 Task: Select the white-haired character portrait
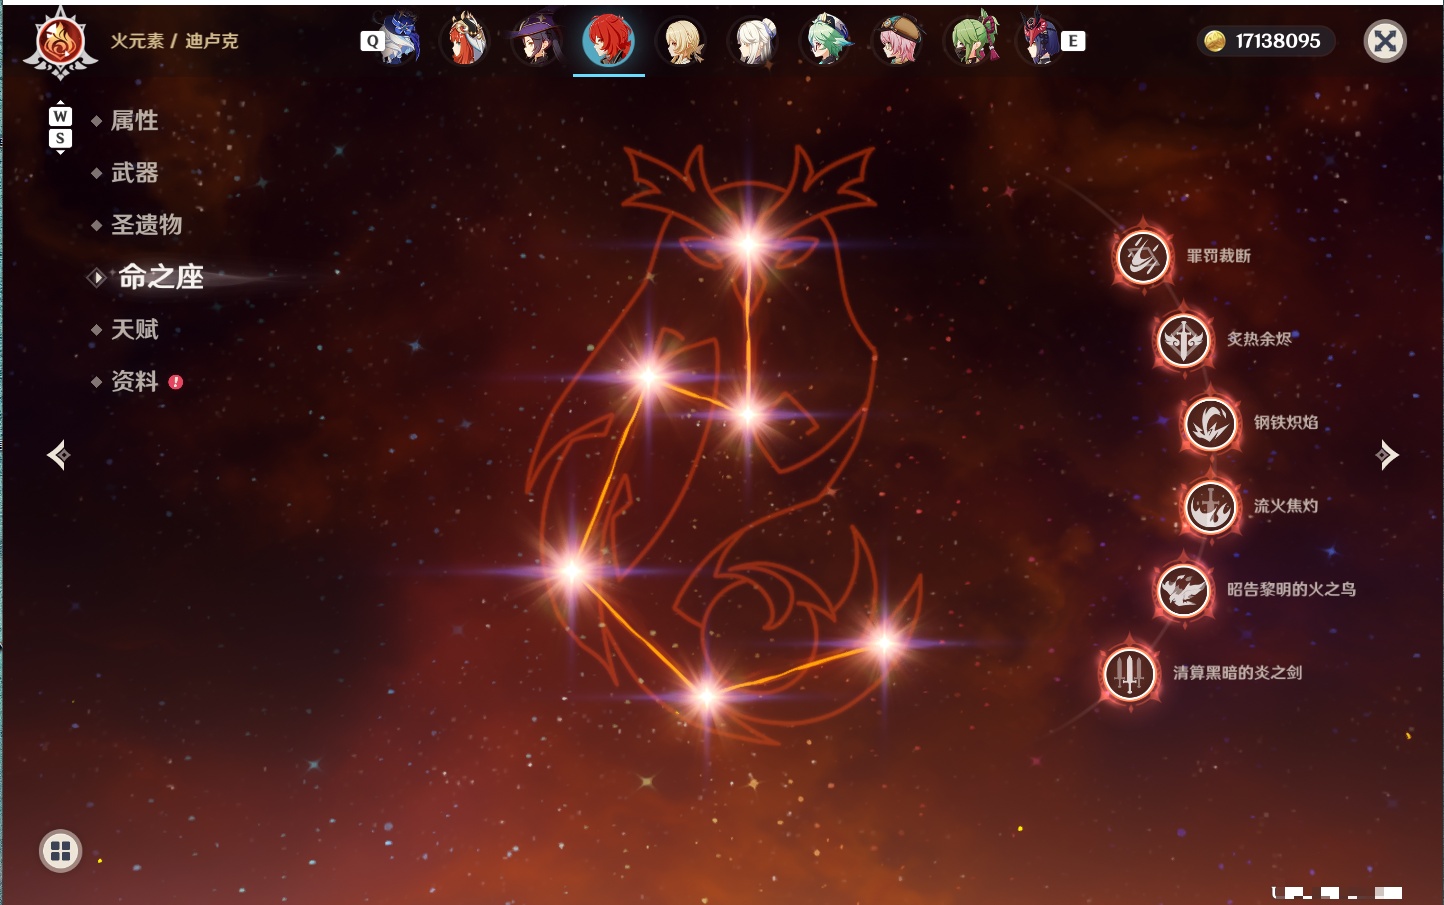[x=755, y=41]
